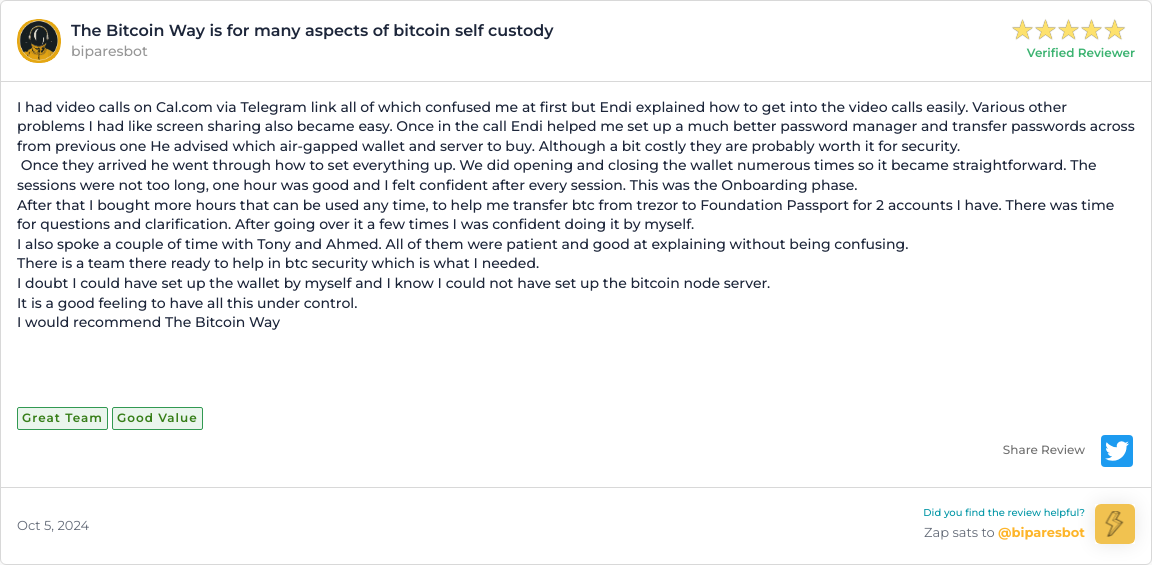The height and width of the screenshot is (565, 1152).
Task: Click the Oct 5, 2024 review date
Action: pos(53,526)
